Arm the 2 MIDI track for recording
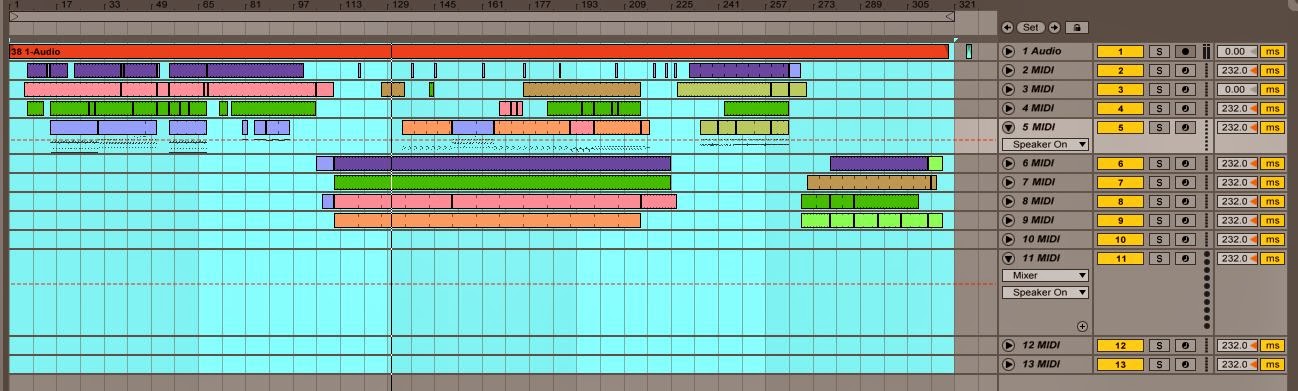 pyautogui.click(x=1186, y=70)
